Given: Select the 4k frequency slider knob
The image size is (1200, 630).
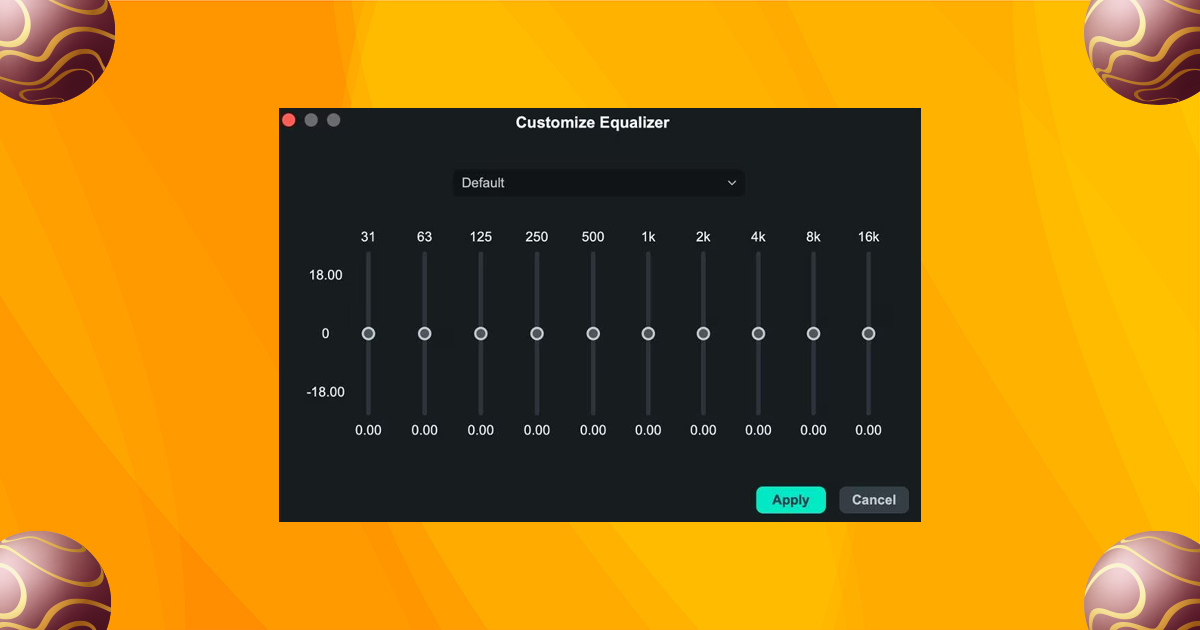Looking at the screenshot, I should point(758,333).
